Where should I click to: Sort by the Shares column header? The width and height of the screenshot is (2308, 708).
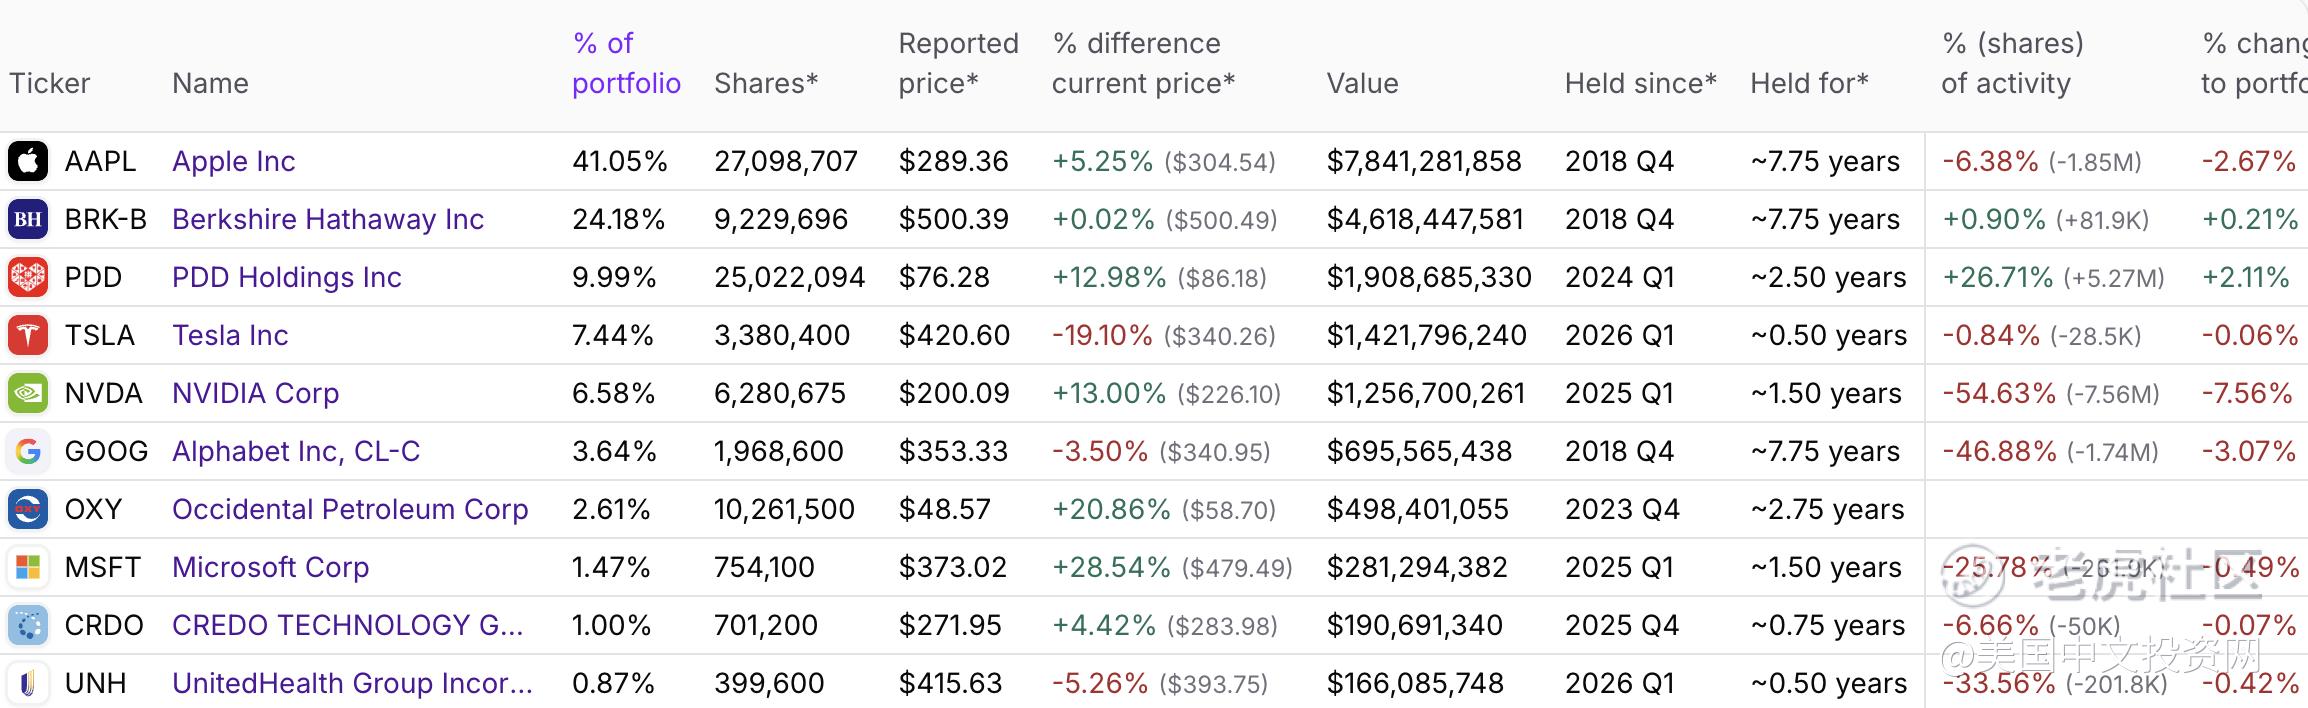point(766,83)
